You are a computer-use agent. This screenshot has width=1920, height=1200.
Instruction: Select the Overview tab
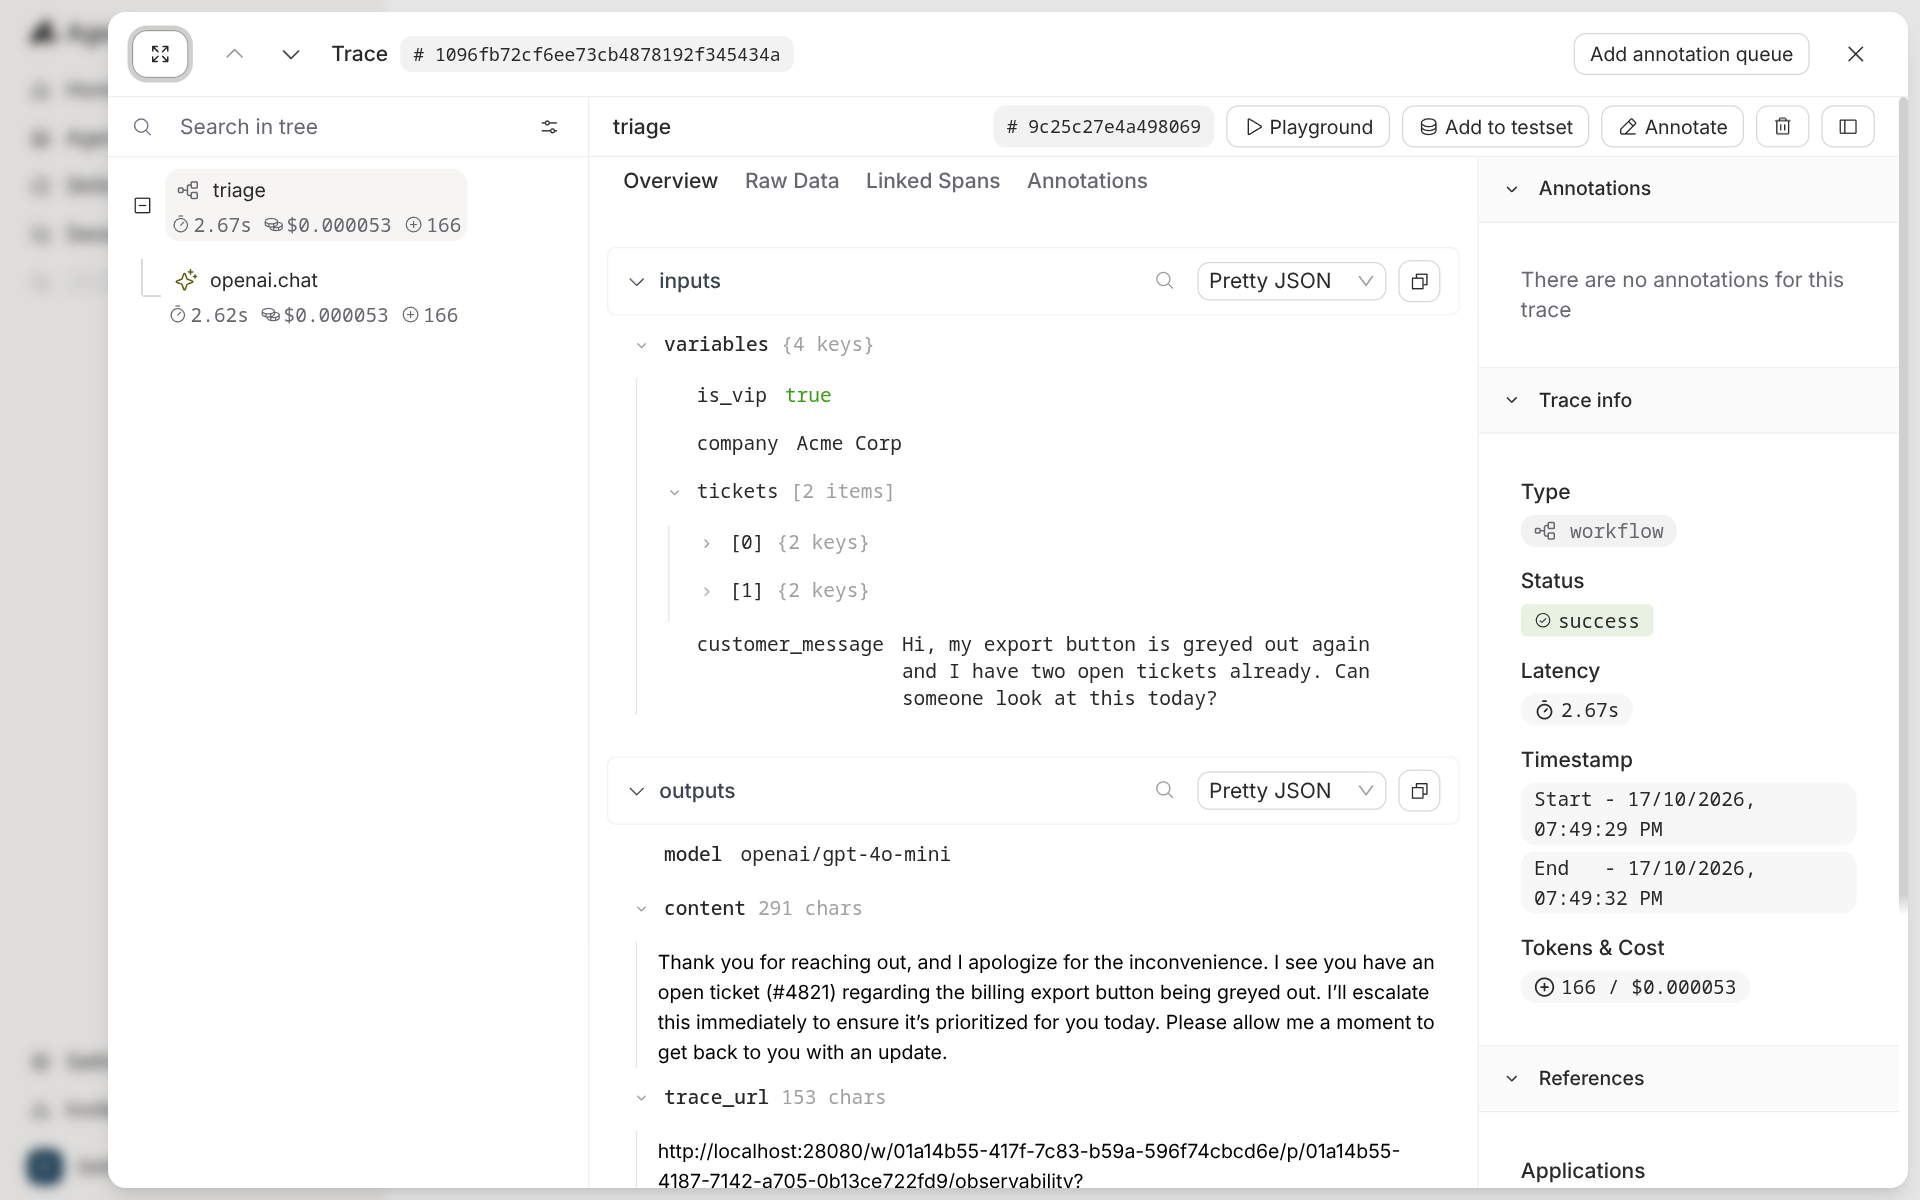[x=670, y=181]
